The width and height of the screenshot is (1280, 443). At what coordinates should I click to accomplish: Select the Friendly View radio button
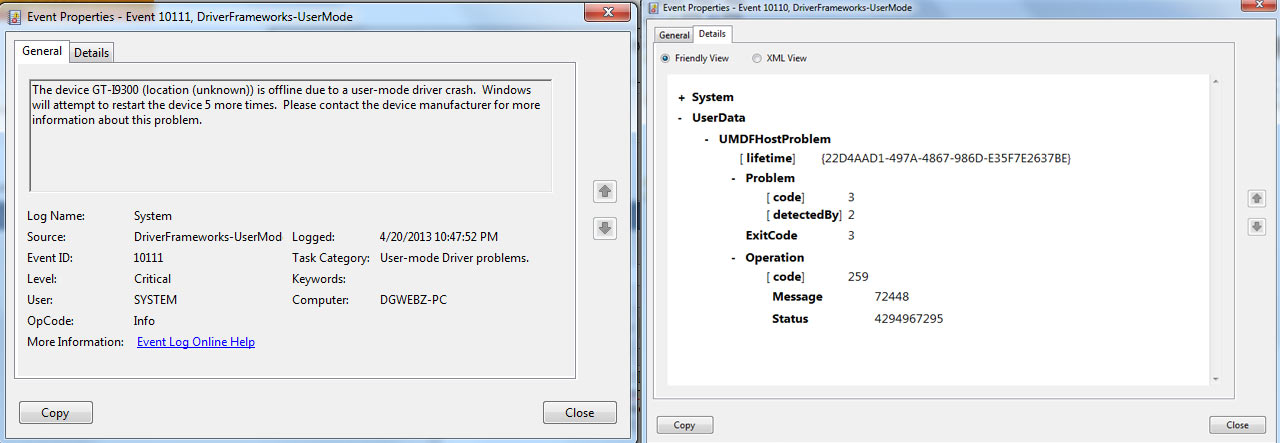(666, 58)
